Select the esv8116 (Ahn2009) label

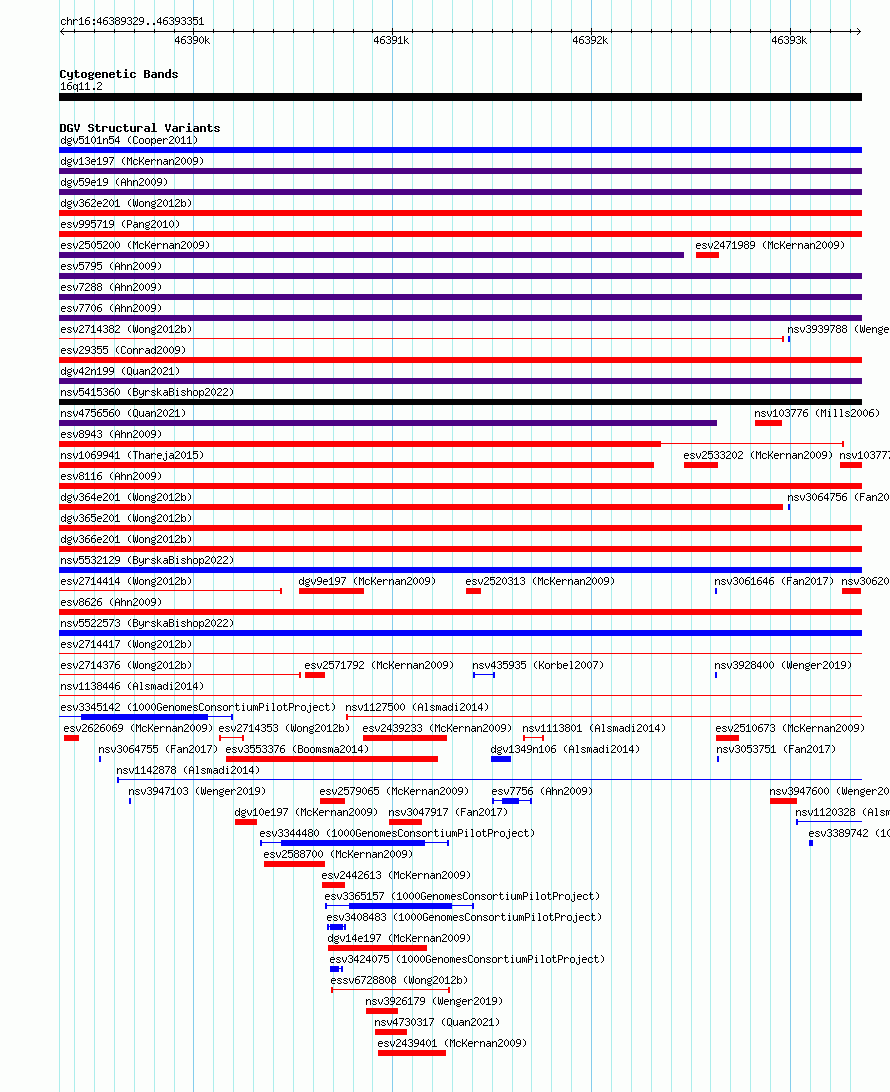pyautogui.click(x=111, y=476)
